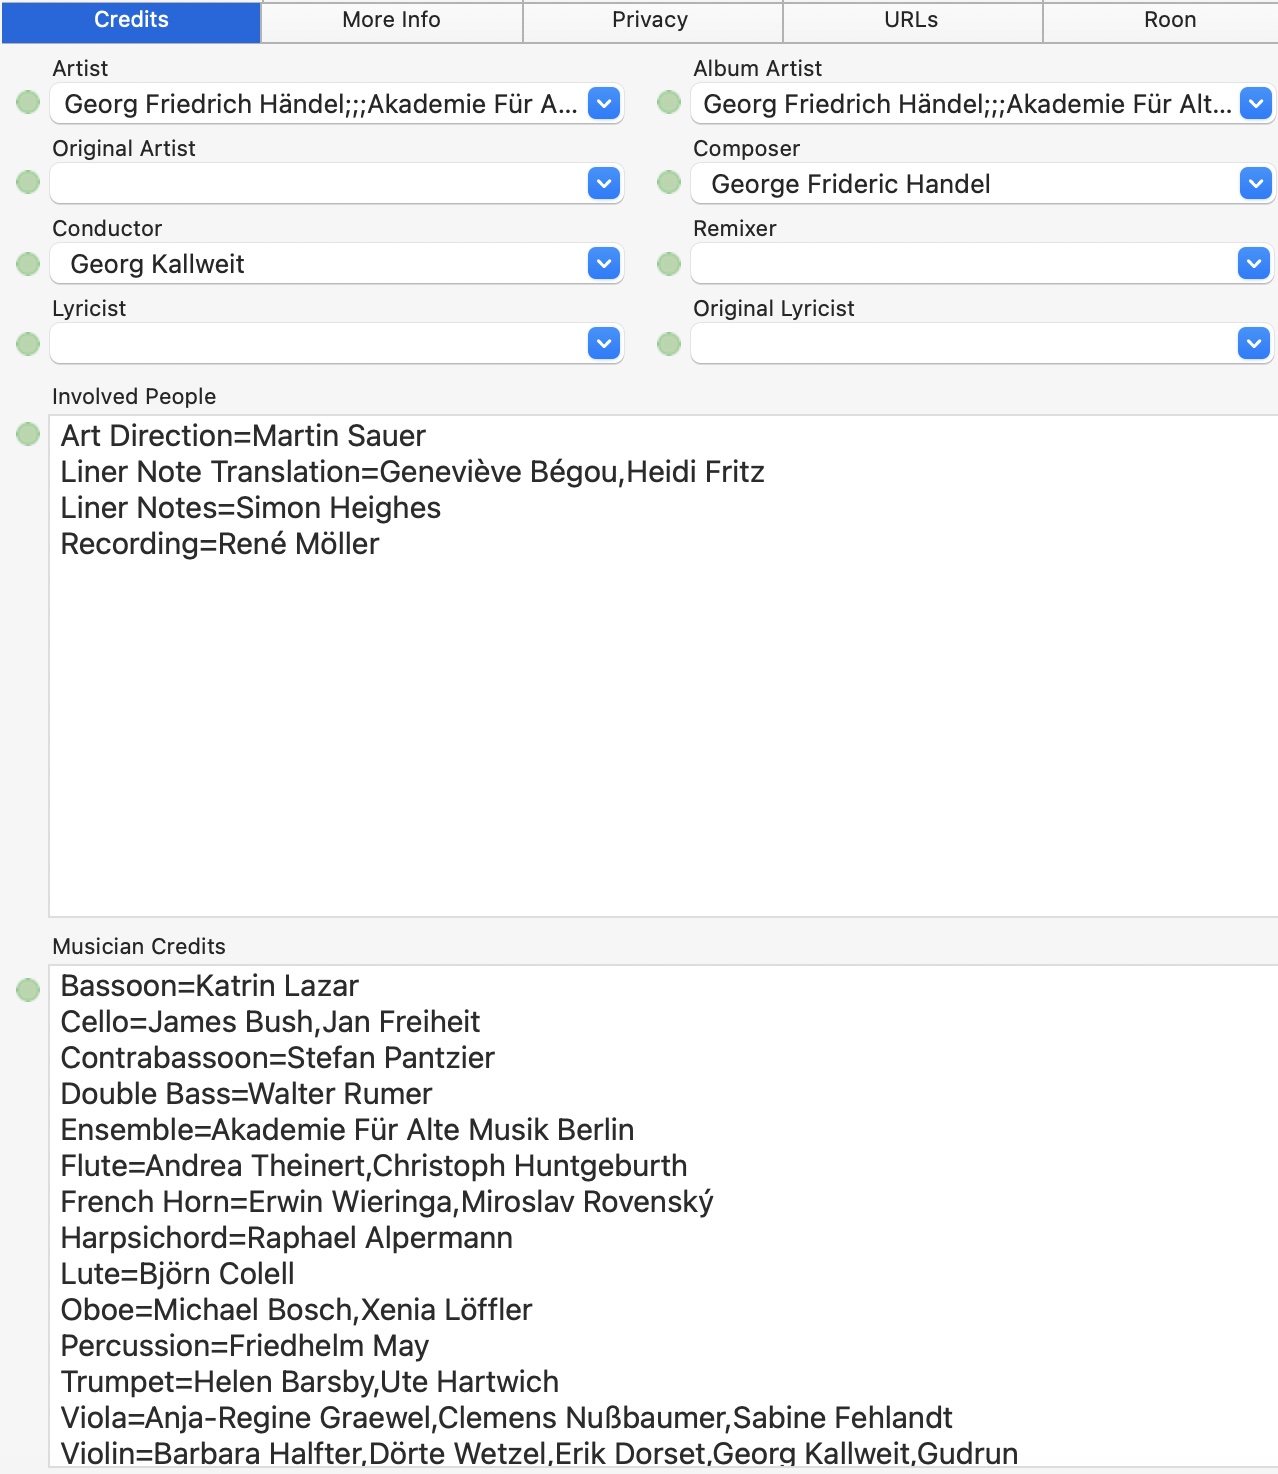The width and height of the screenshot is (1278, 1474).
Task: Select the URLs tab
Action: click(x=911, y=20)
